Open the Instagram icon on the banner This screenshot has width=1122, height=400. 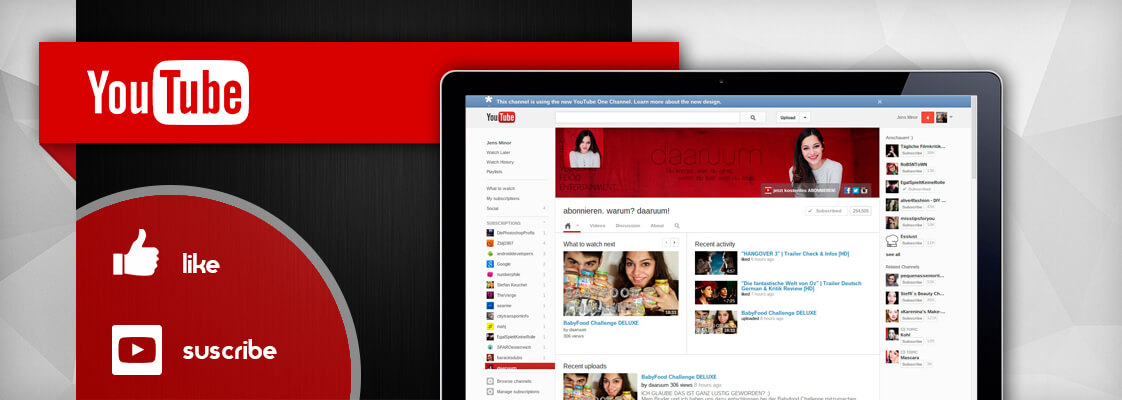864,190
